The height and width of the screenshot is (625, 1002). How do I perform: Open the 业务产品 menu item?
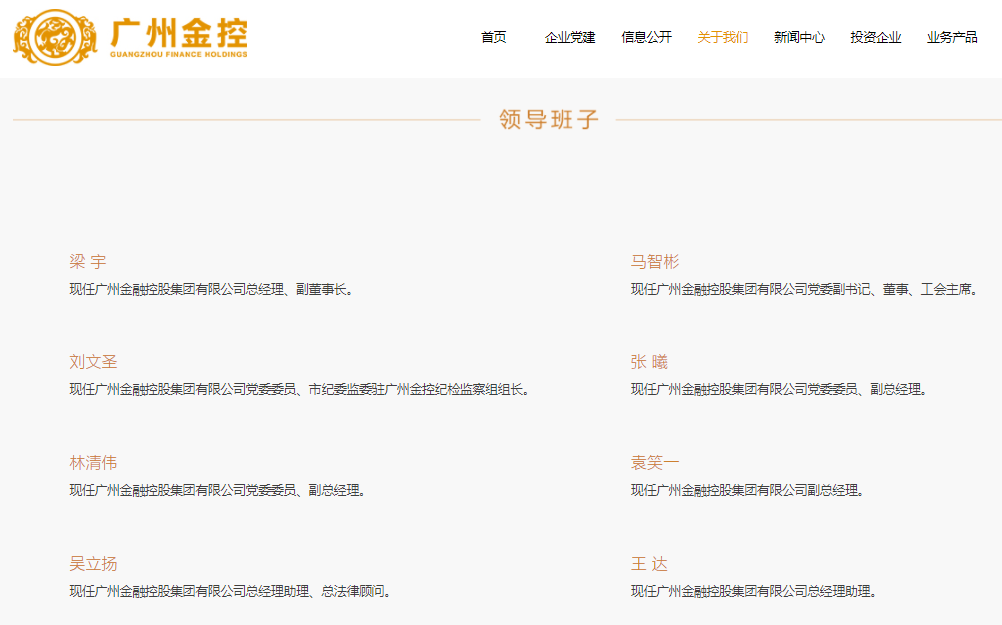(x=952, y=37)
